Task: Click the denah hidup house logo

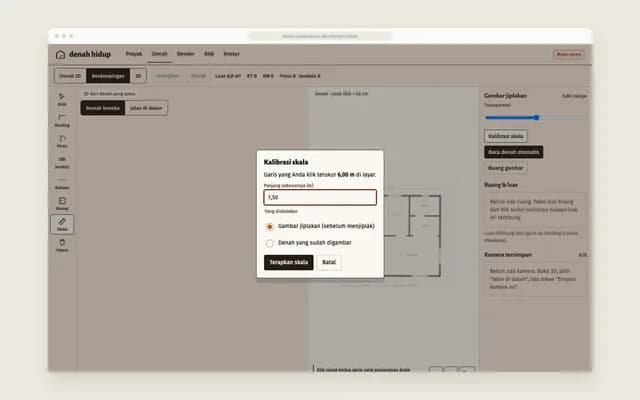Action: [60, 54]
